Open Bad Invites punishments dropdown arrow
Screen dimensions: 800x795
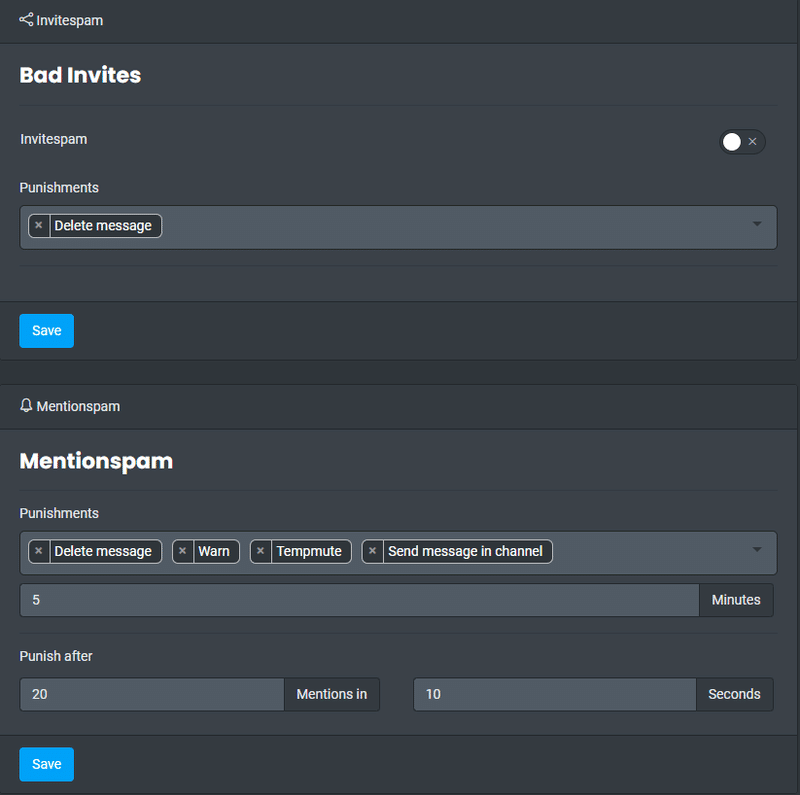click(x=757, y=224)
